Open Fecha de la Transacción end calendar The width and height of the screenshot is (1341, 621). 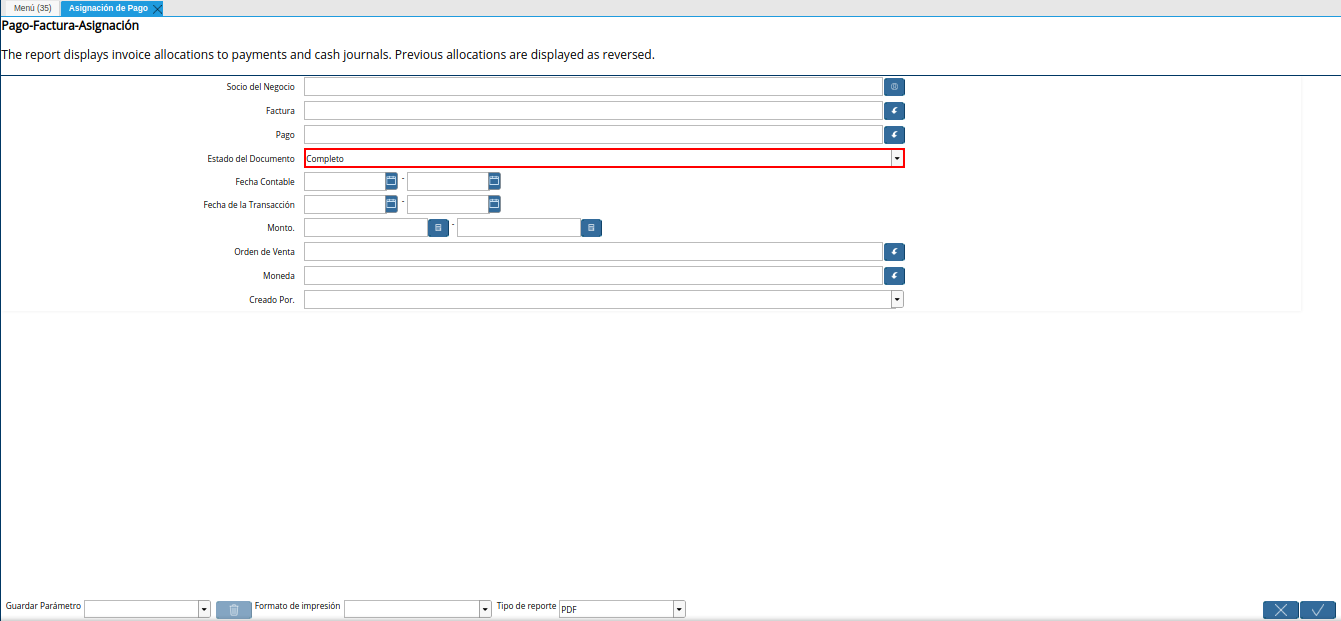[494, 204]
